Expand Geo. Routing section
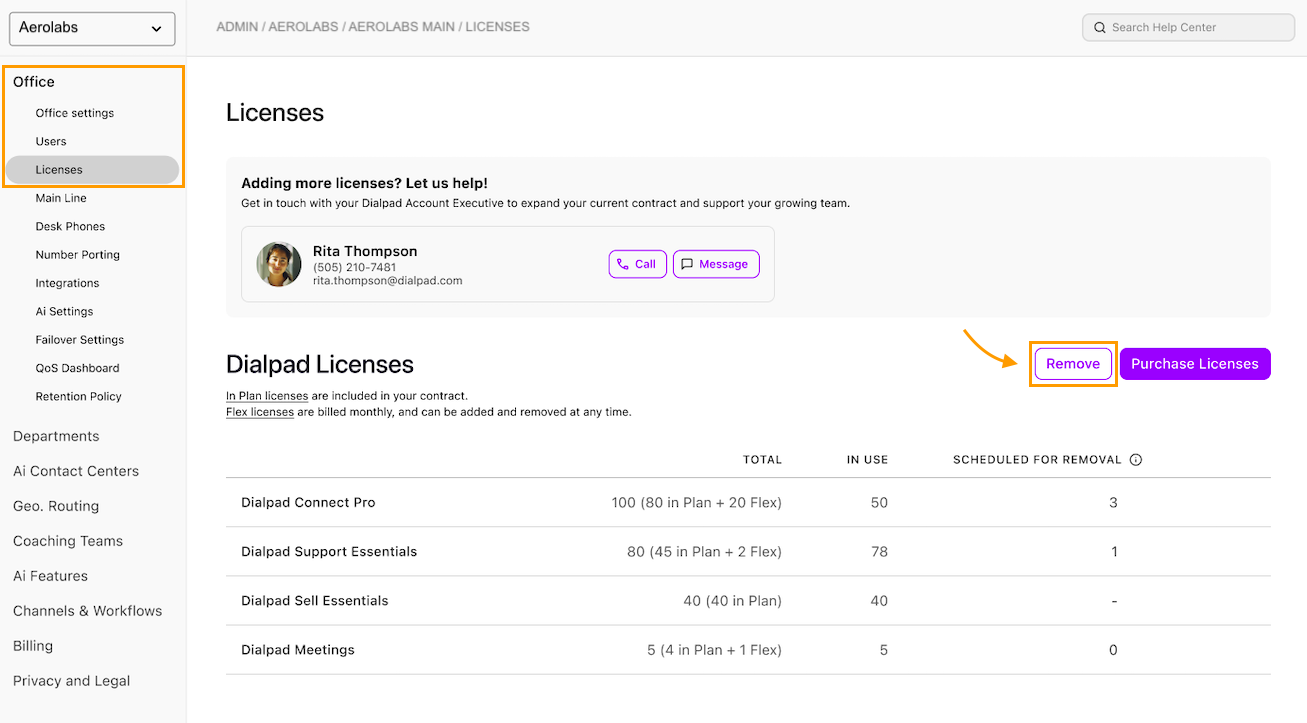1307x723 pixels. [56, 506]
